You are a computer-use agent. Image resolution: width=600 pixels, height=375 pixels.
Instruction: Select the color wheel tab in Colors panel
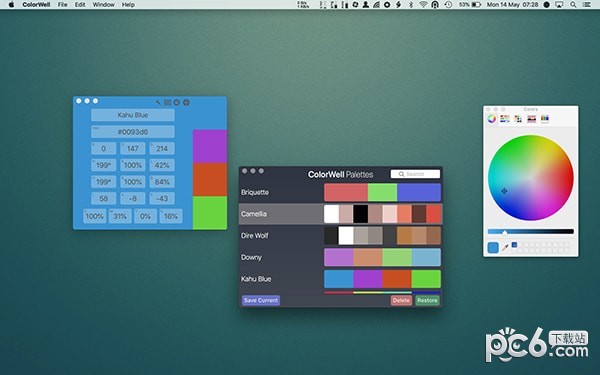(x=492, y=119)
